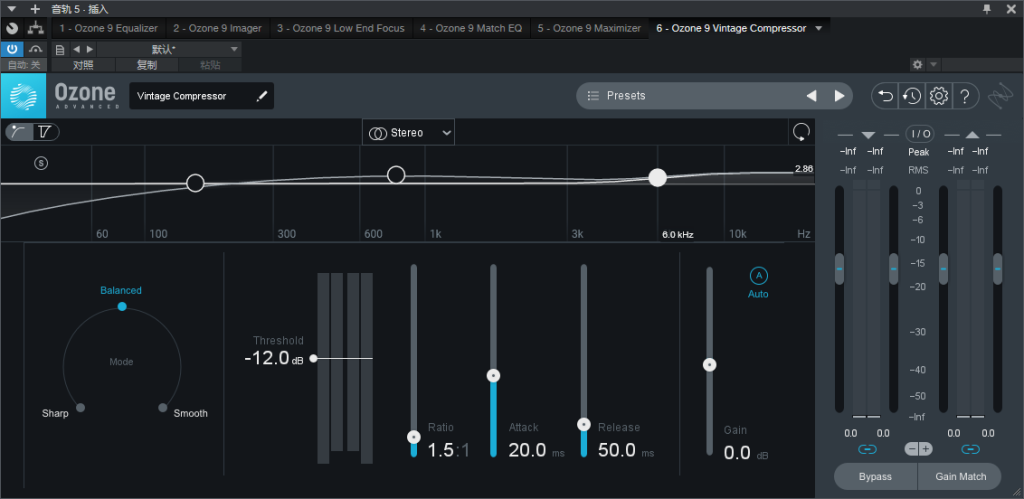1024x499 pixels.
Task: Click the Threshold handle at -12.0 dB
Action: 313,358
